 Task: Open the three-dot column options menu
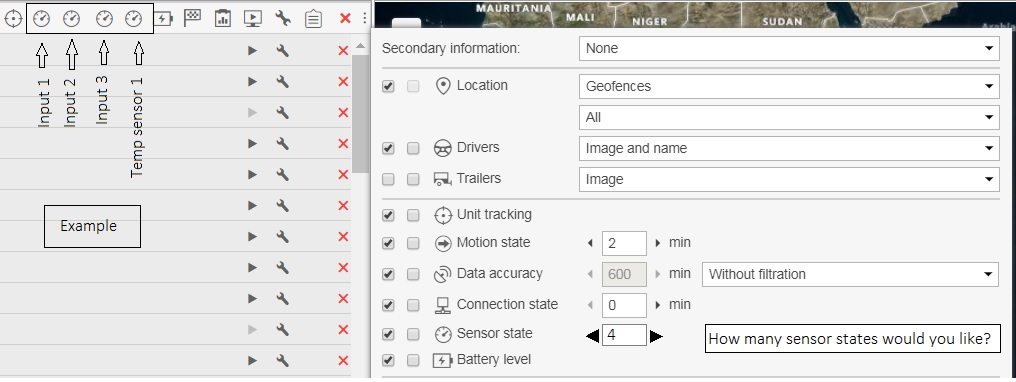tap(364, 19)
